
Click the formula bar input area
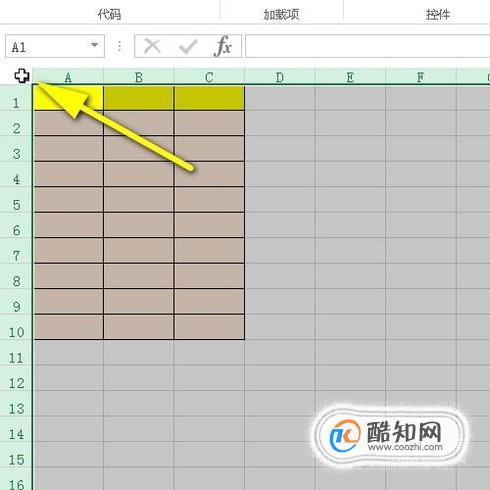coord(367,46)
